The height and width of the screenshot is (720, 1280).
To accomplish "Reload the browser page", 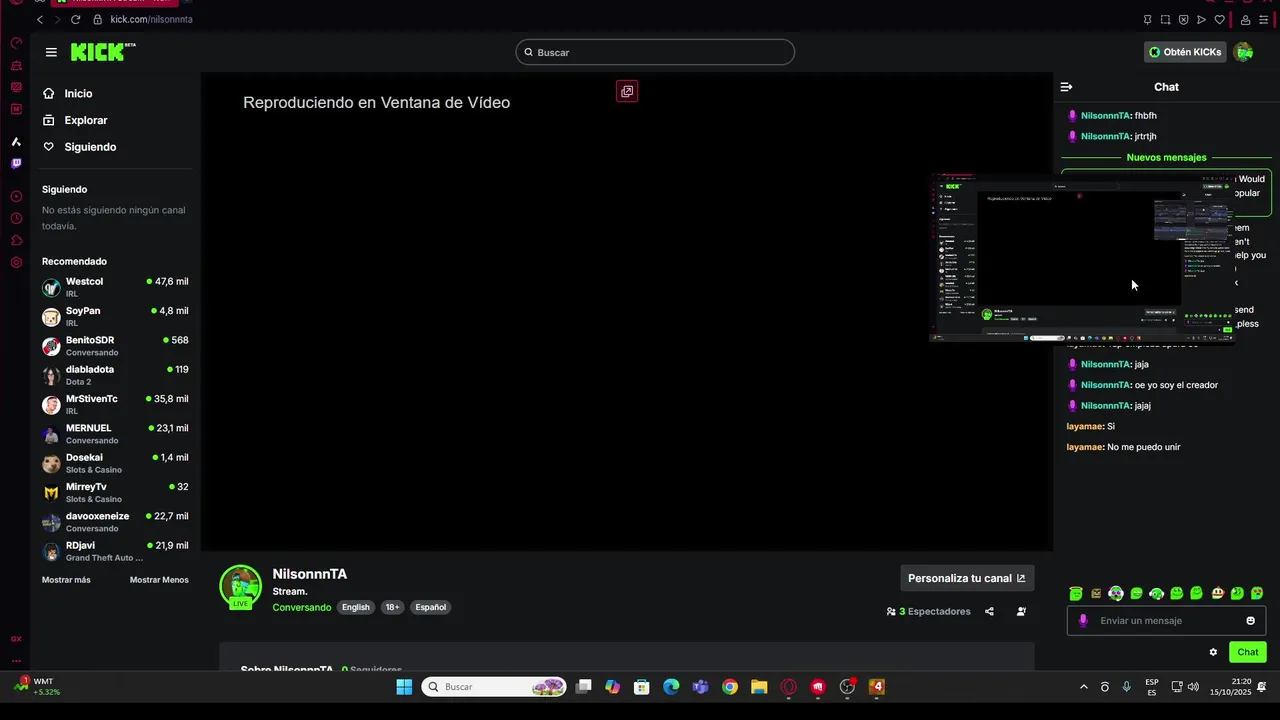I will click(x=75, y=19).
